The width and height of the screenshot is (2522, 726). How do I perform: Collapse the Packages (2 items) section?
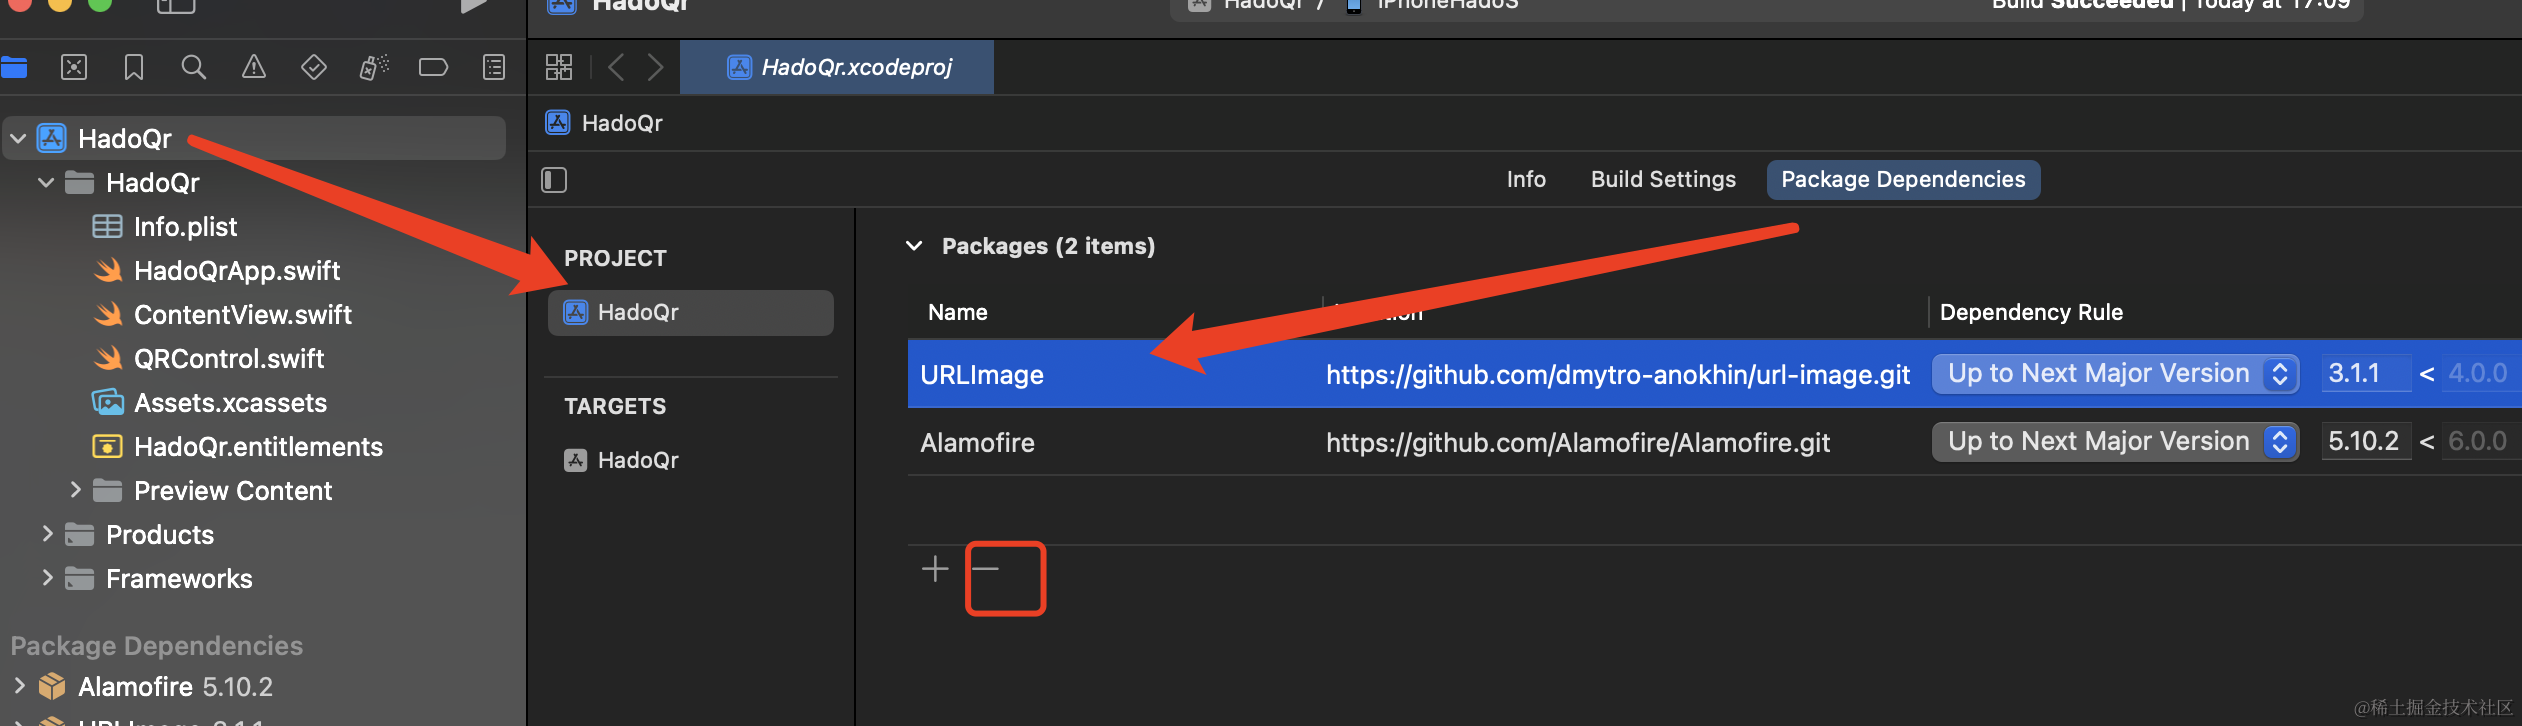tap(914, 246)
